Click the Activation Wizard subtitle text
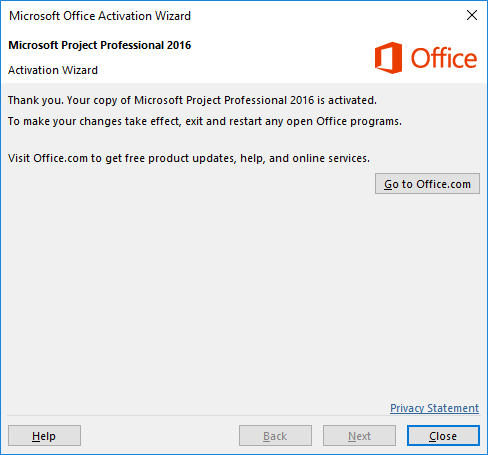The image size is (488, 455). pos(53,70)
